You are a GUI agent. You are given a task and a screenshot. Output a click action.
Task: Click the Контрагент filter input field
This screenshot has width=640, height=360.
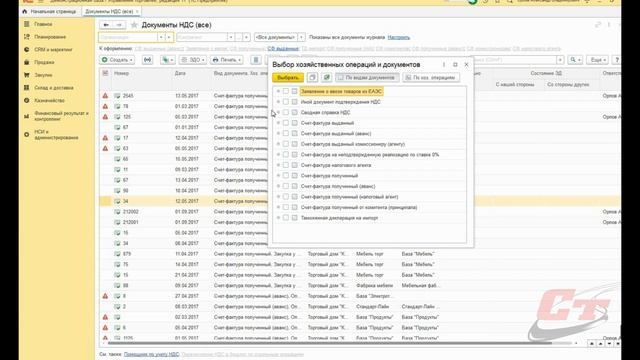coord(202,37)
